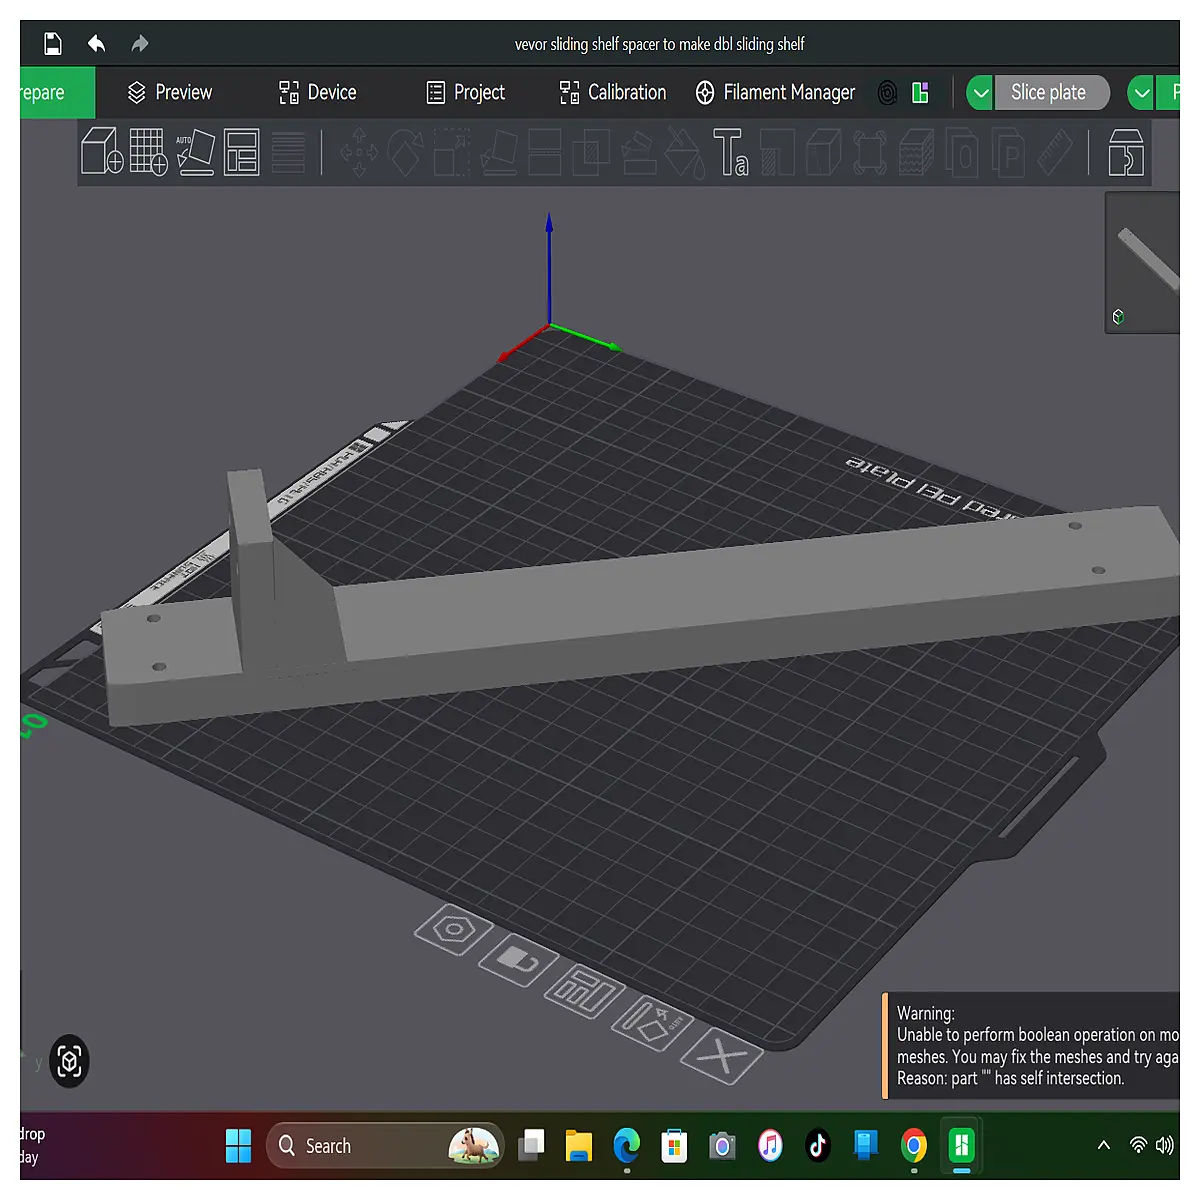Open Google Chrome from the taskbar
Image resolution: width=1200 pixels, height=1200 pixels.
click(x=913, y=1146)
